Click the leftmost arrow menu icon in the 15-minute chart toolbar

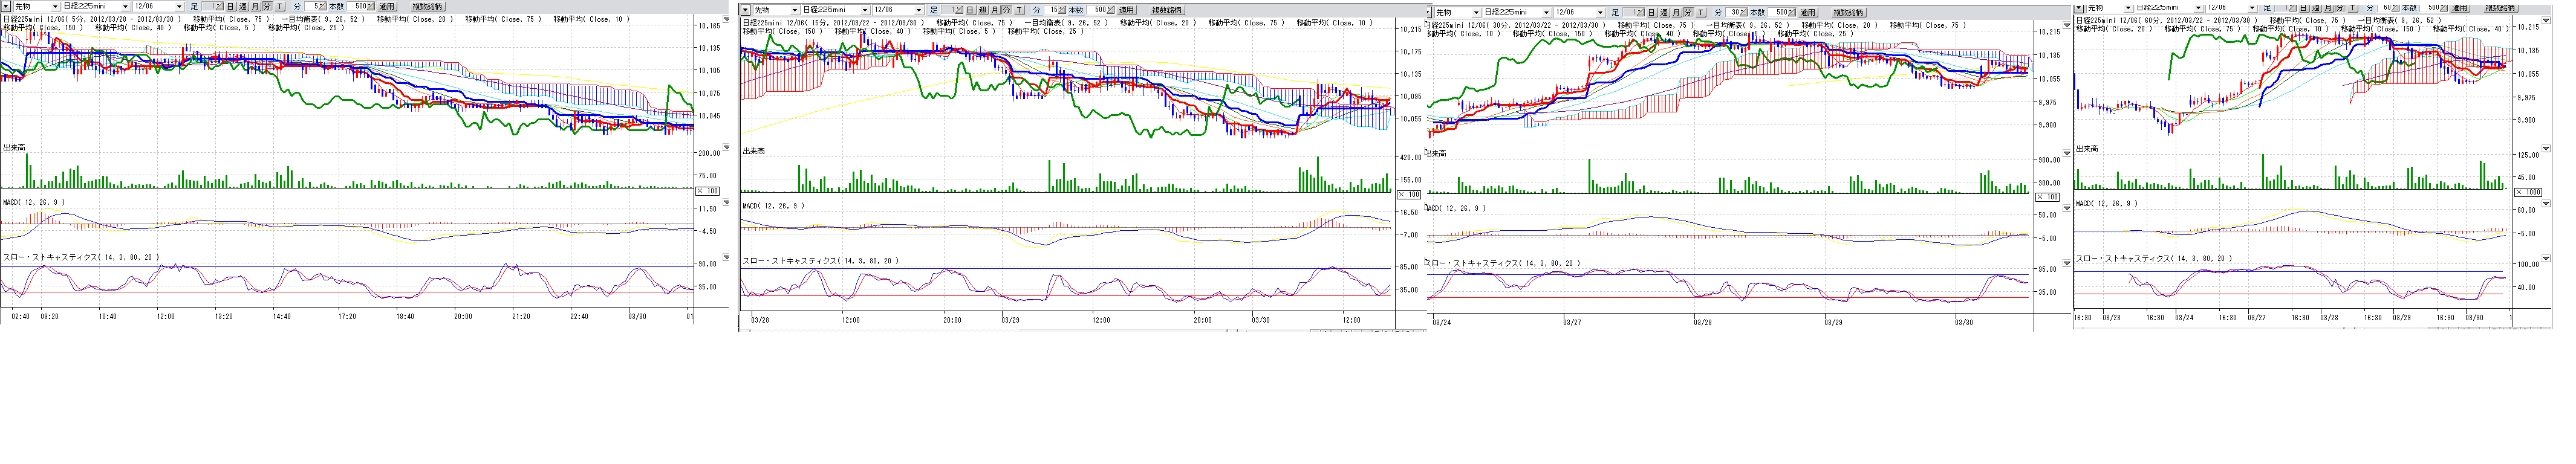point(745,10)
